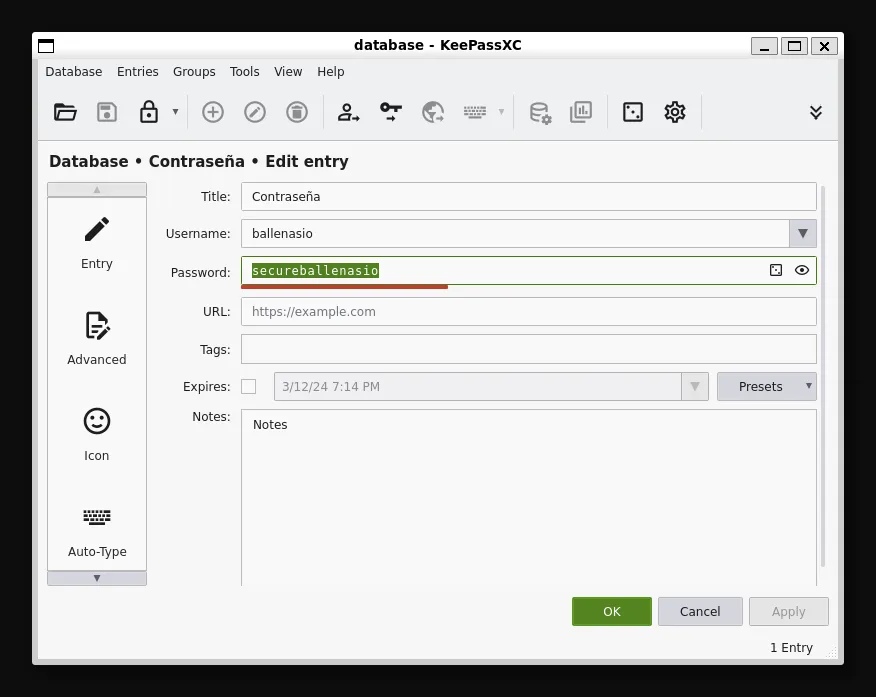Screen dimensions: 876x697
Task: Click the Username field
Action: [x=515, y=233]
